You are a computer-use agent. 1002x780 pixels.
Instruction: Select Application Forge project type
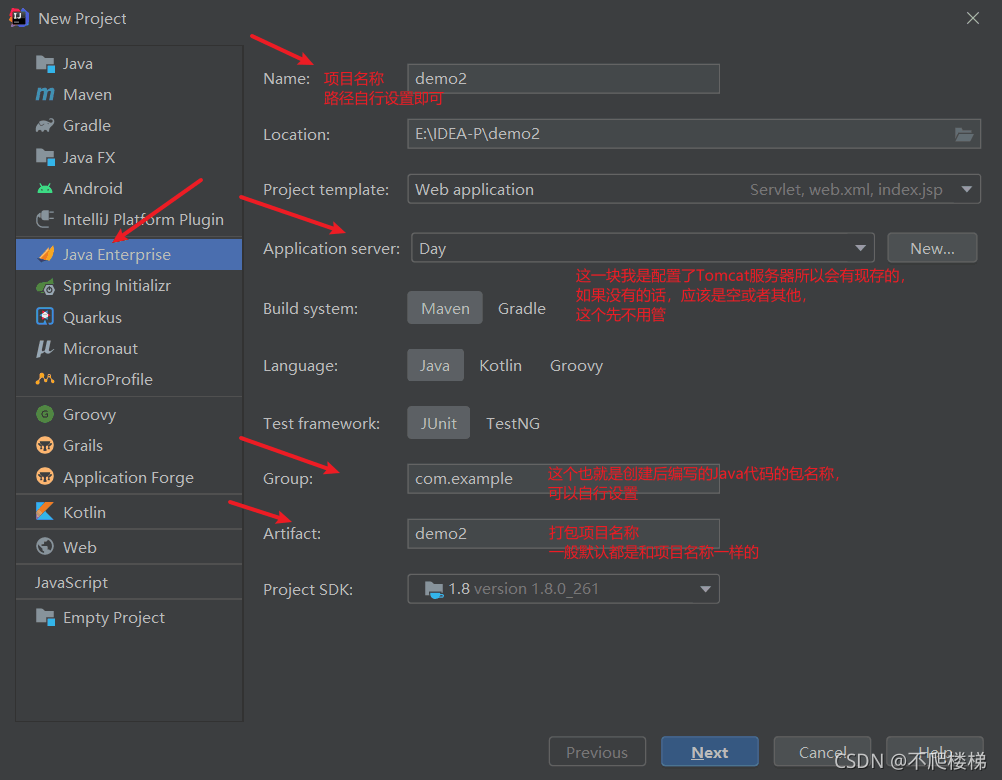129,477
